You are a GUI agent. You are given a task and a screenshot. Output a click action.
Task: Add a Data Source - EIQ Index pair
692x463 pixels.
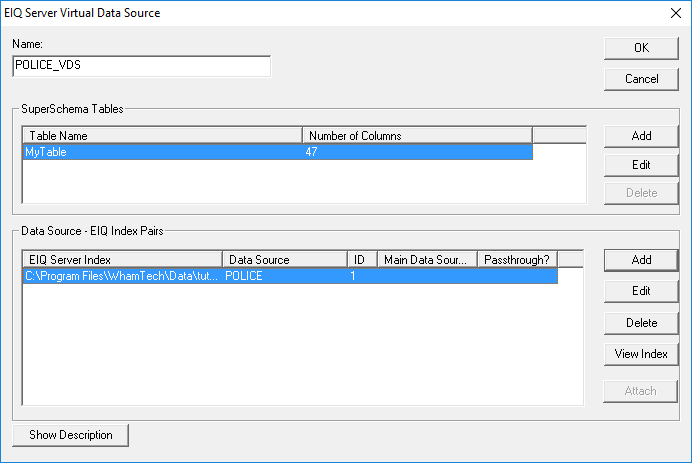coord(641,260)
